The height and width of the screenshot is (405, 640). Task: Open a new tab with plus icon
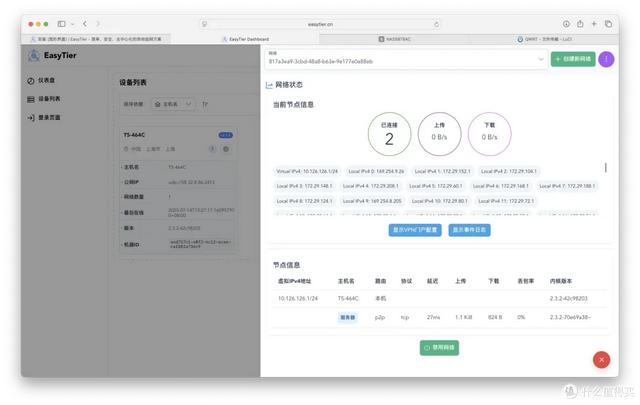(x=594, y=24)
